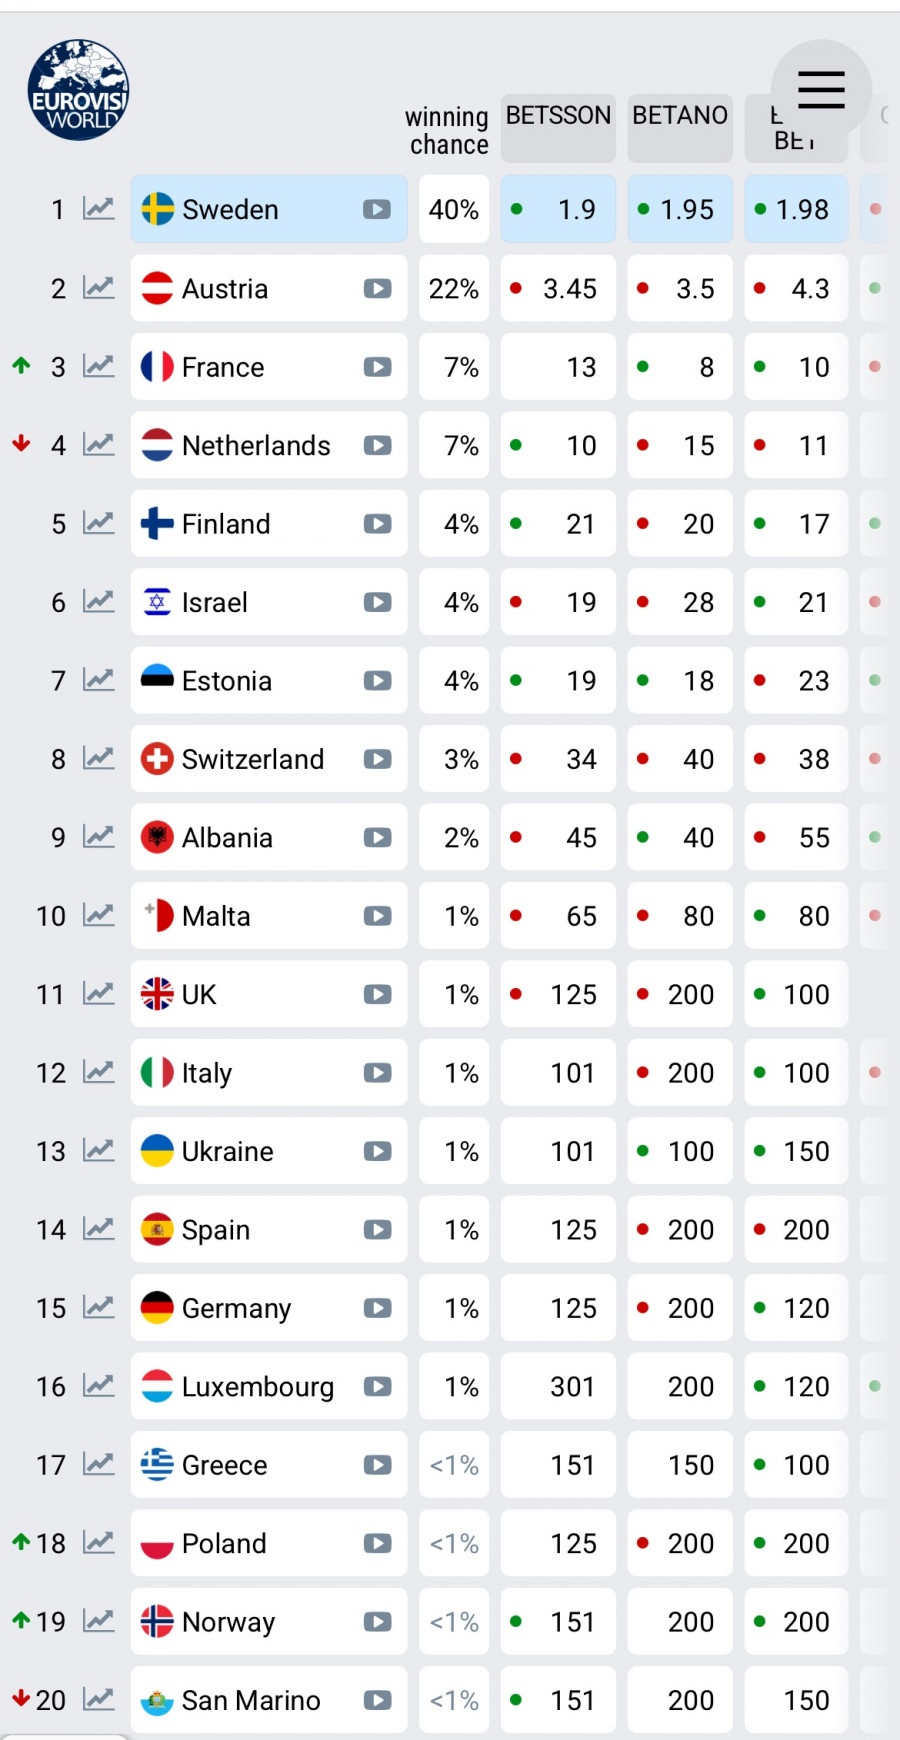Show Israel's odds chart icon
This screenshot has width=900, height=1740.
[x=98, y=602]
